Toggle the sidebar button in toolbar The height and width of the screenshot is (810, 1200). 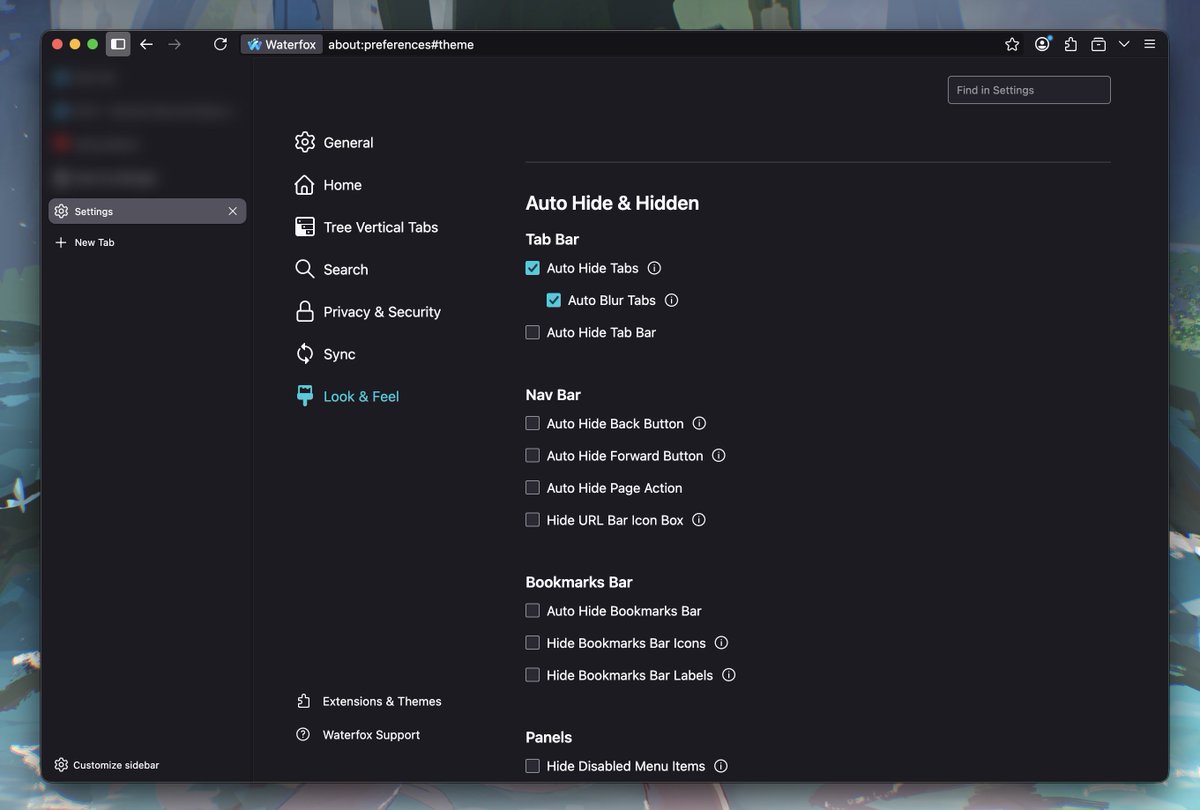118,44
